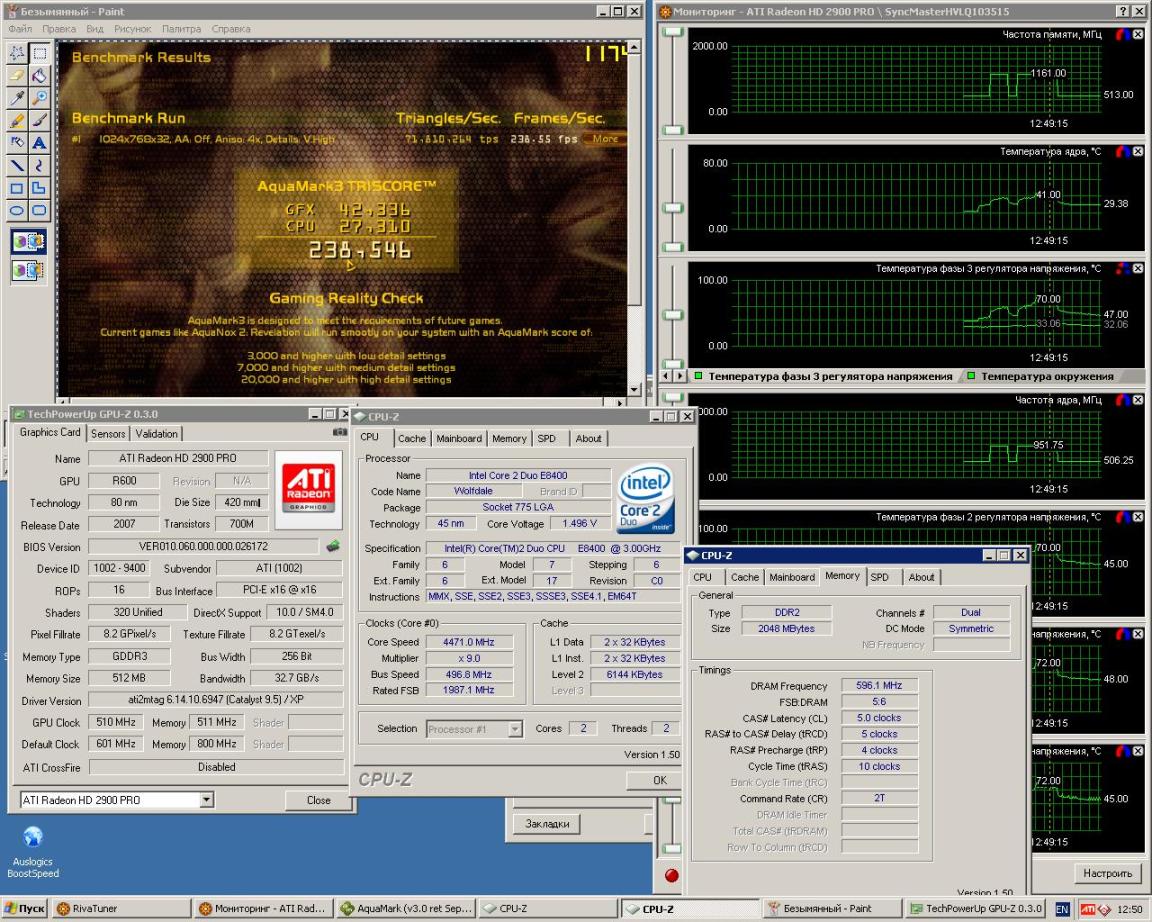The width and height of the screenshot is (1152, 922).
Task: Toggle magnet icon on core clock graph
Action: pos(1123,400)
